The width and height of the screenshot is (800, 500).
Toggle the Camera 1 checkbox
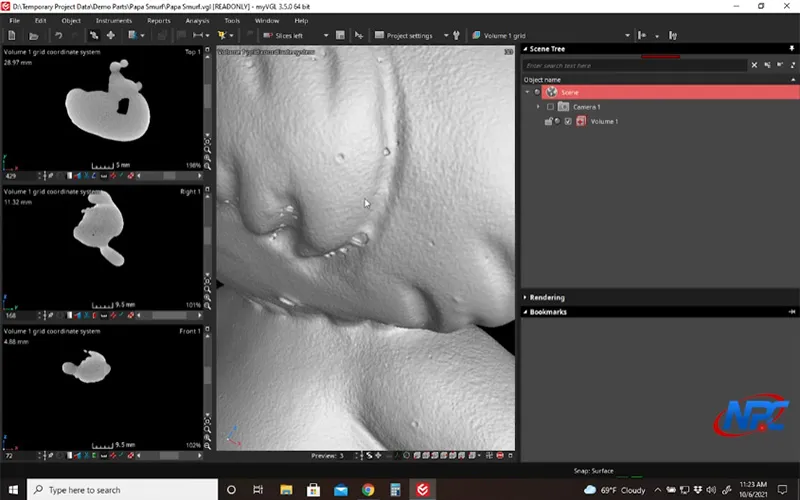550,107
